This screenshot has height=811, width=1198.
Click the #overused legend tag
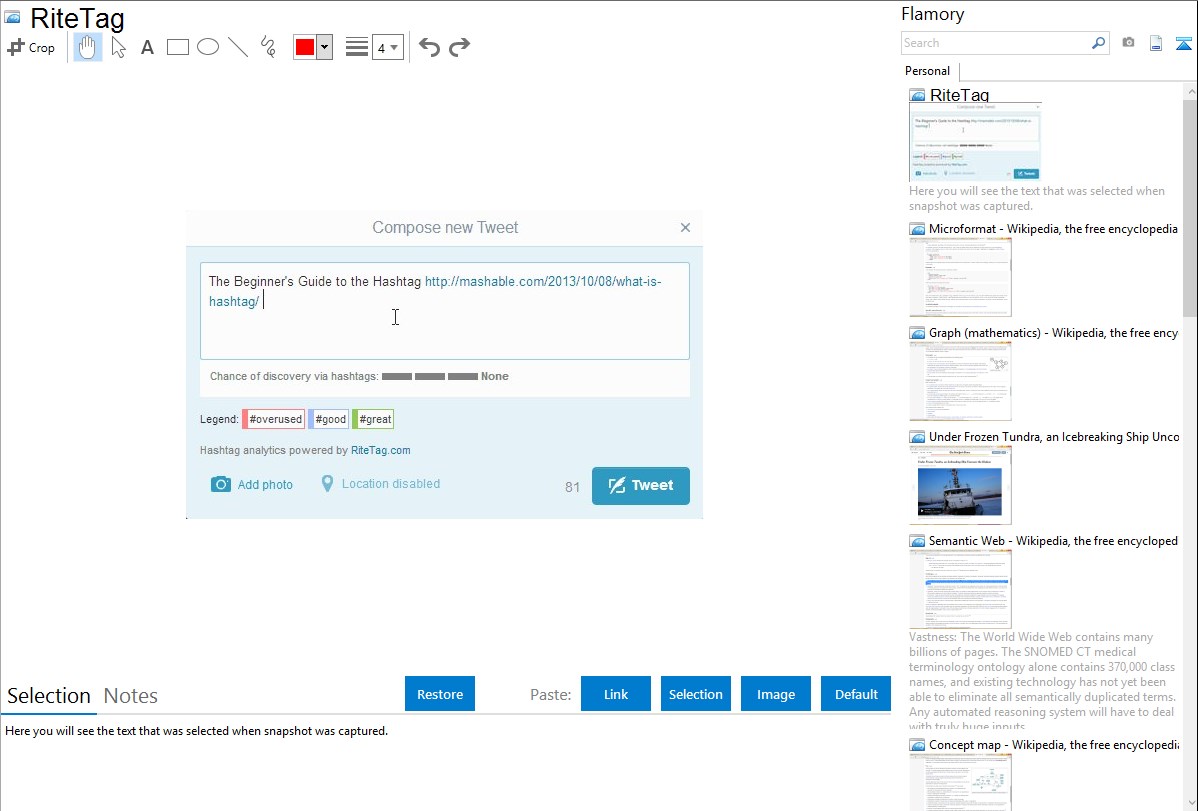tap(274, 419)
